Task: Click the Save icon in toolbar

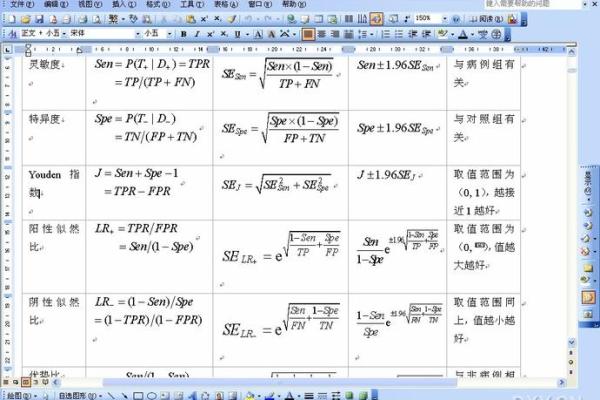Action: tap(37, 19)
